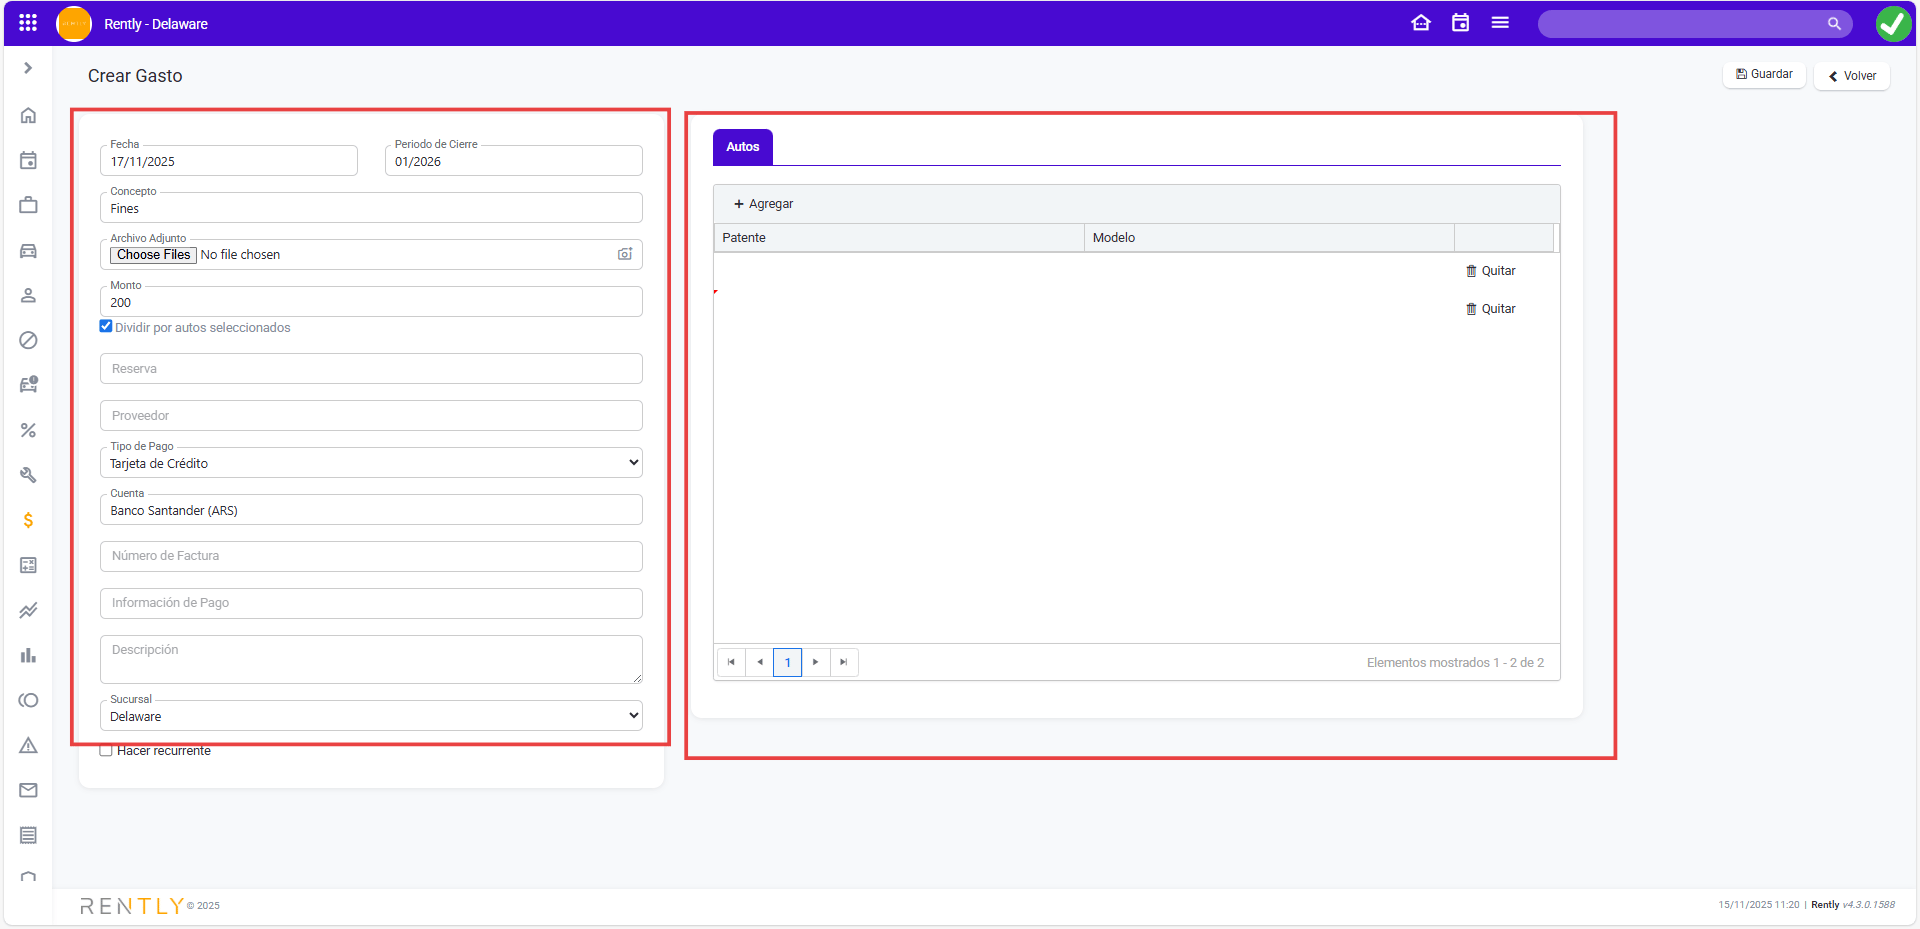The width and height of the screenshot is (1920, 929).
Task: Expand the left sidebar with chevron
Action: [28, 68]
